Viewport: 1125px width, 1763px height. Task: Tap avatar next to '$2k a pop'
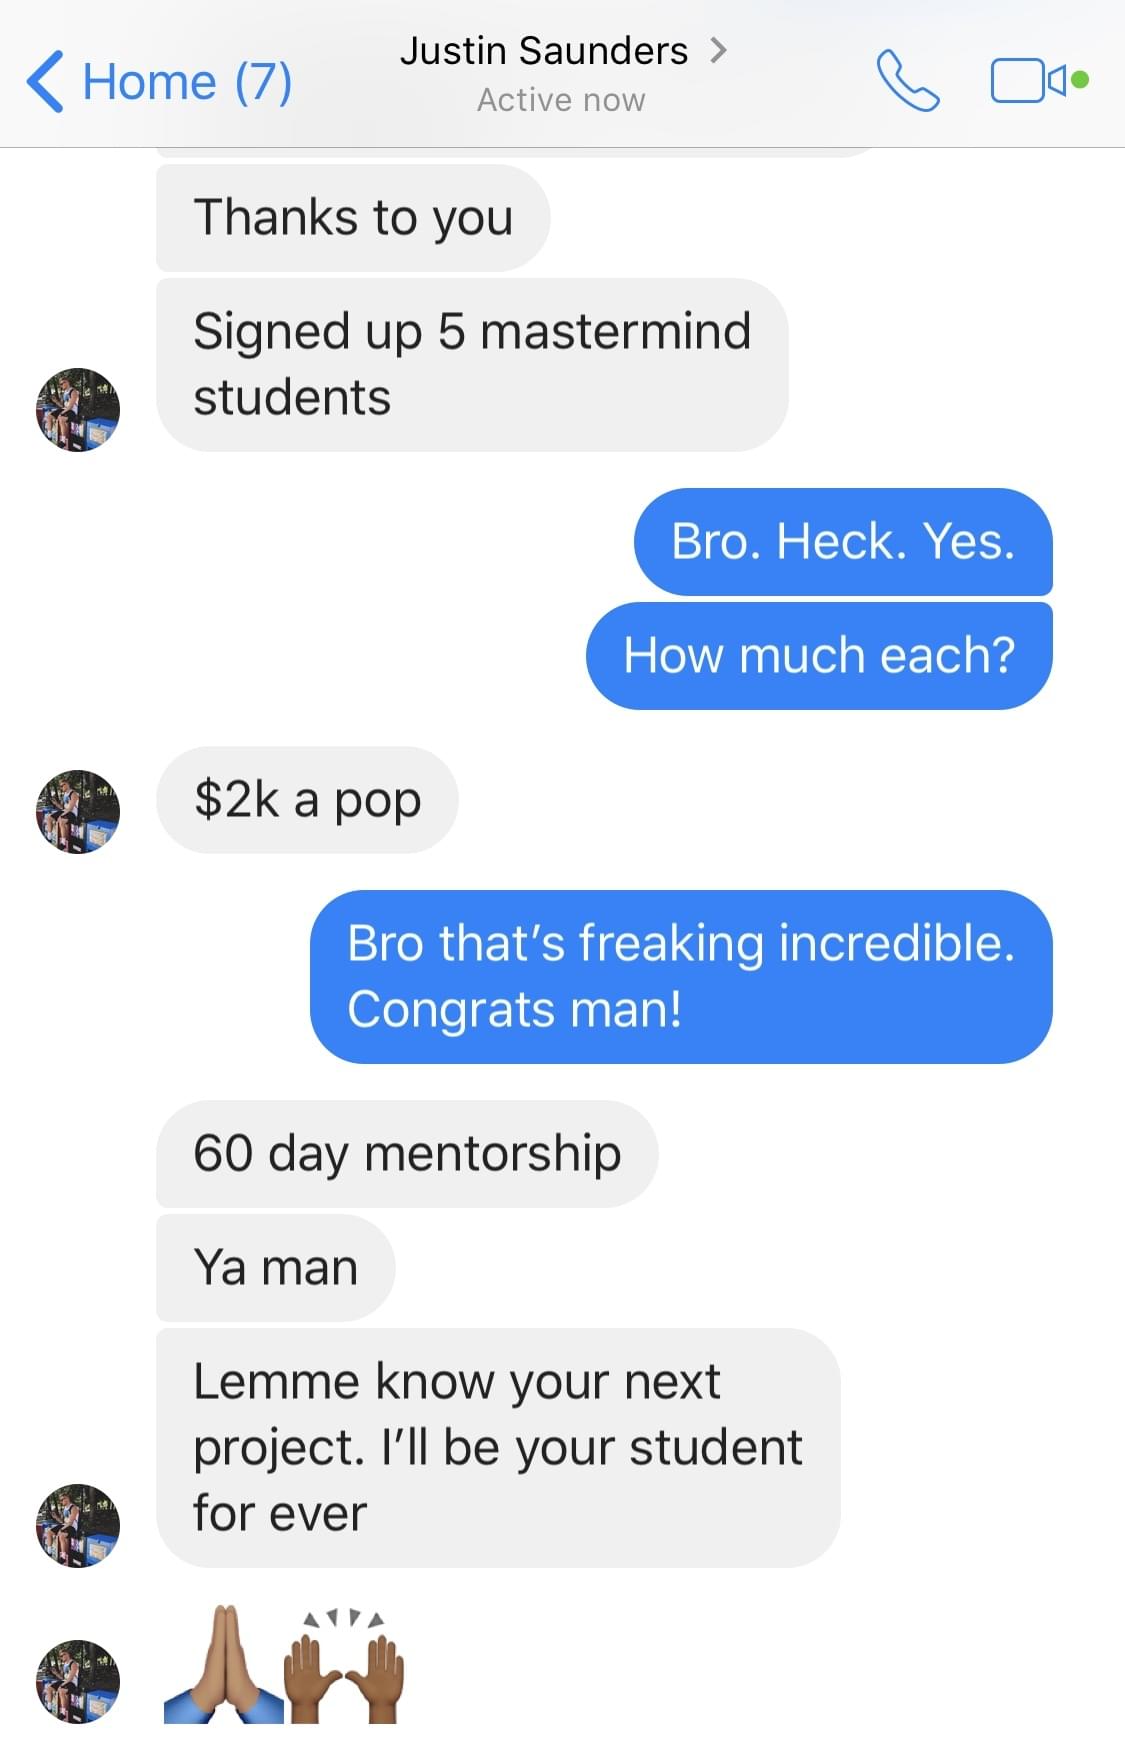point(78,811)
